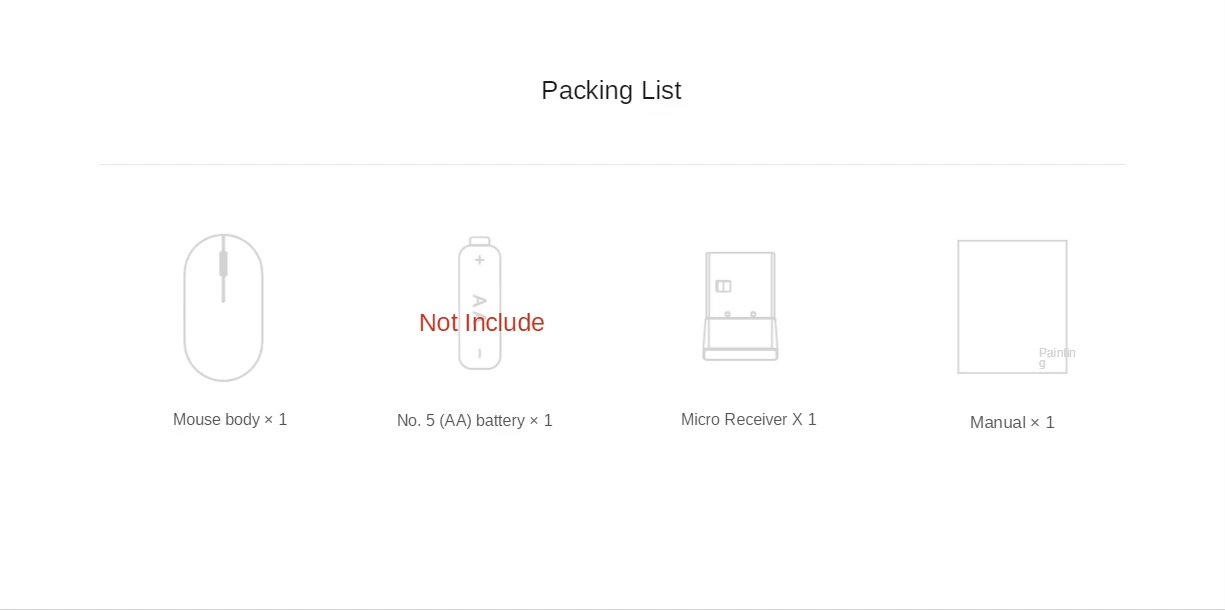This screenshot has width=1225, height=610.
Task: Click the battery's top terminal cap
Action: (480, 241)
